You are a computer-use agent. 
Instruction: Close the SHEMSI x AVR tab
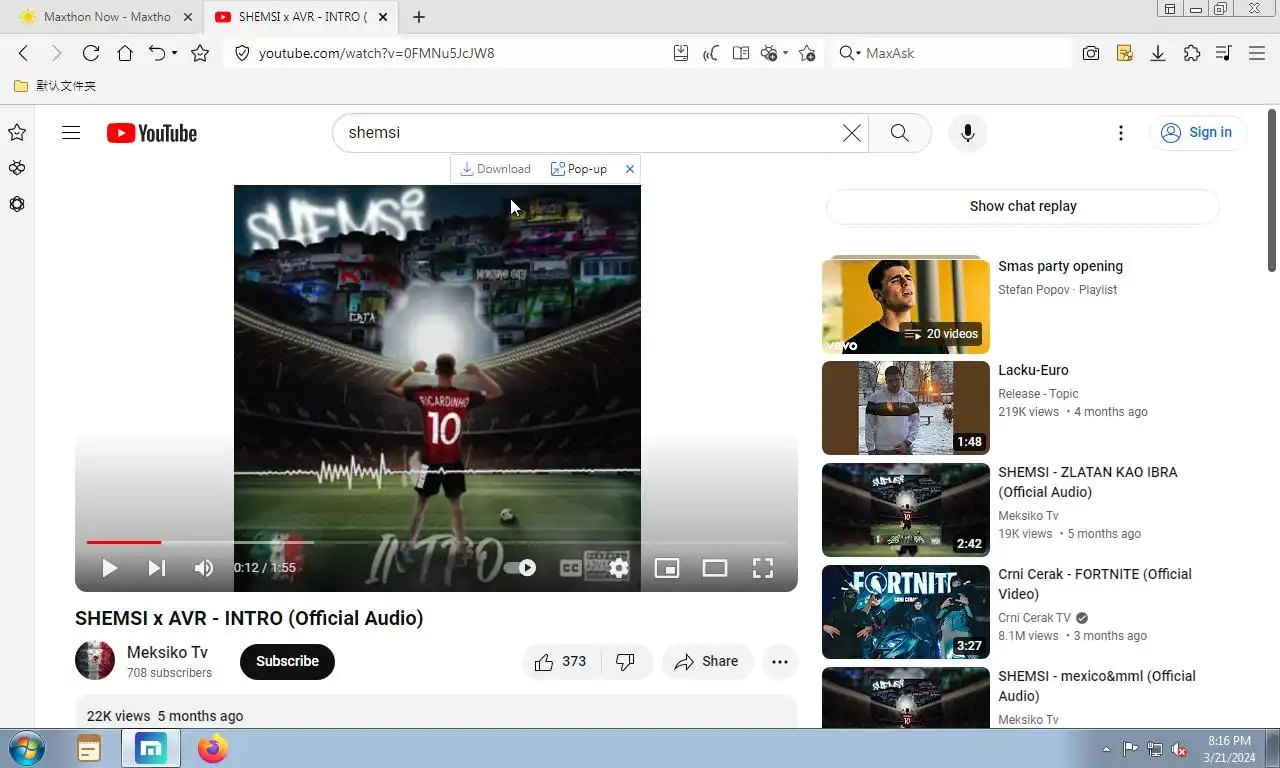[x=383, y=17]
